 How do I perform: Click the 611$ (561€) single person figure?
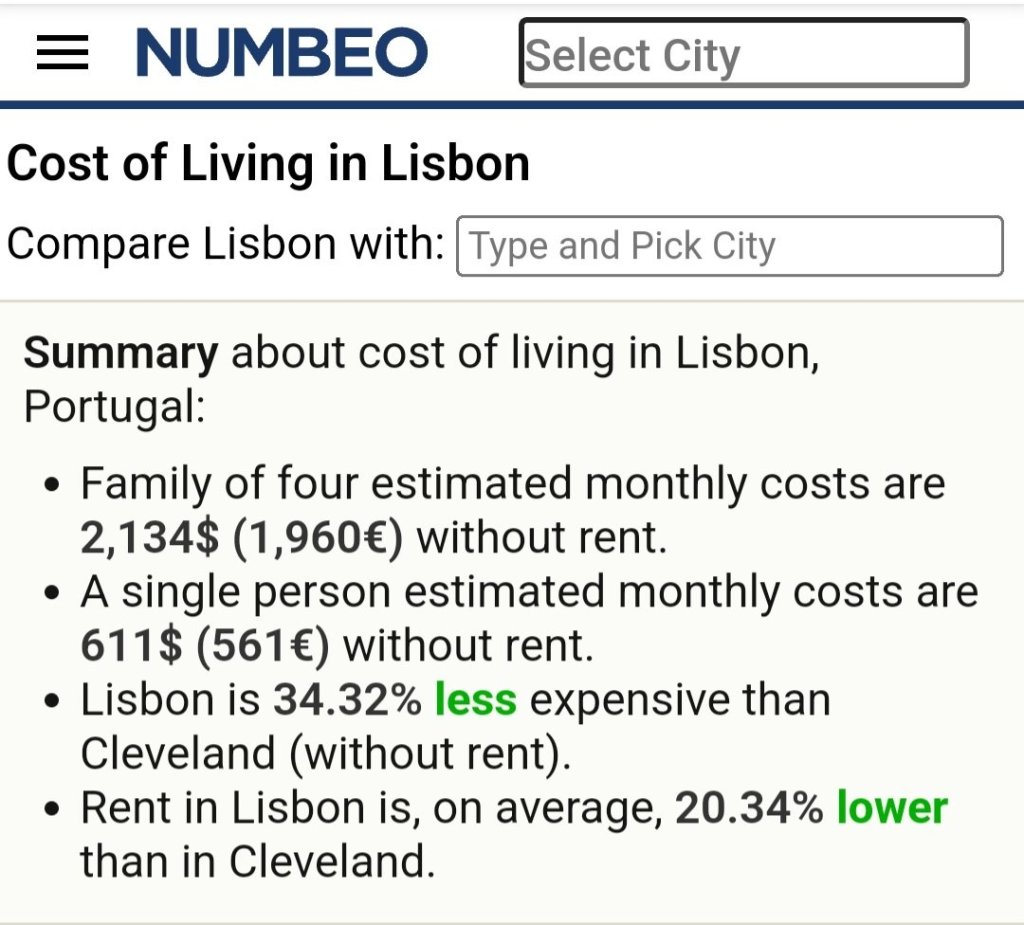click(x=205, y=646)
